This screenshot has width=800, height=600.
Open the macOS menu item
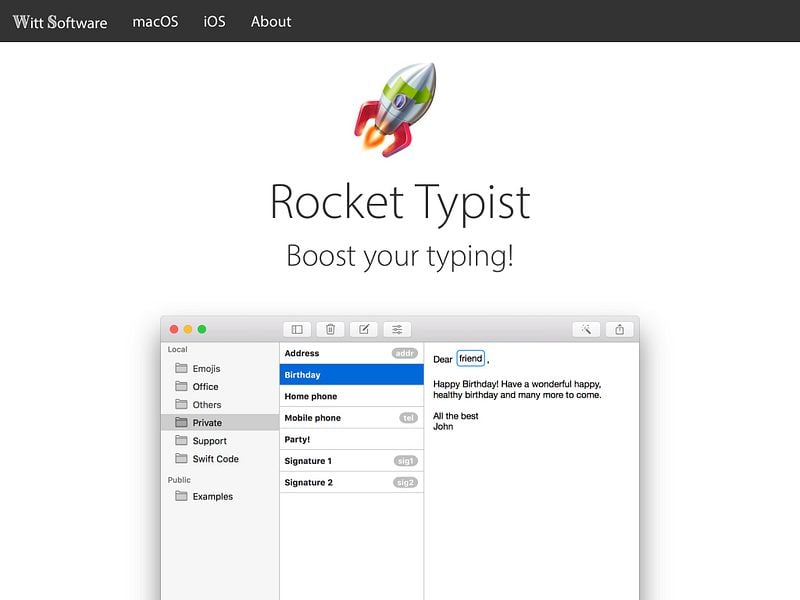(155, 22)
